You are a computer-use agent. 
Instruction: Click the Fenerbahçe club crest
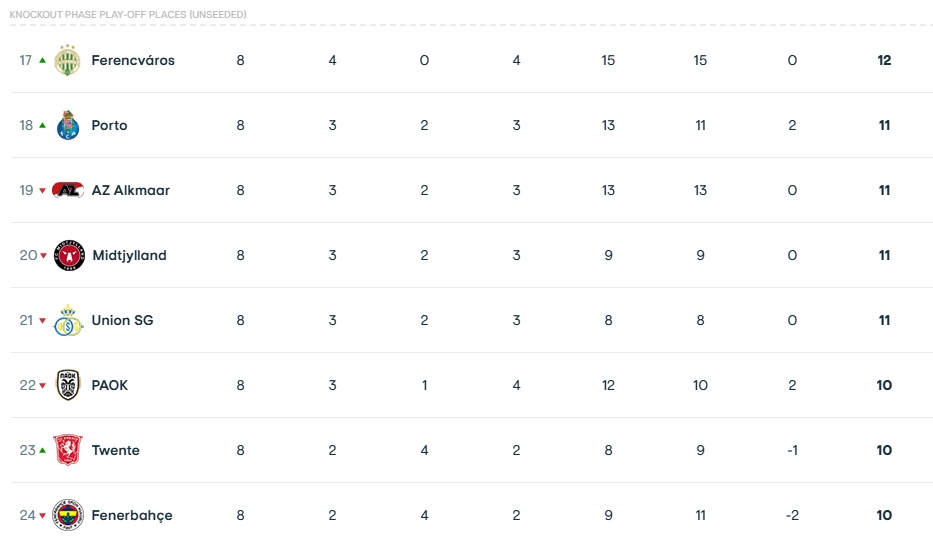pos(68,515)
